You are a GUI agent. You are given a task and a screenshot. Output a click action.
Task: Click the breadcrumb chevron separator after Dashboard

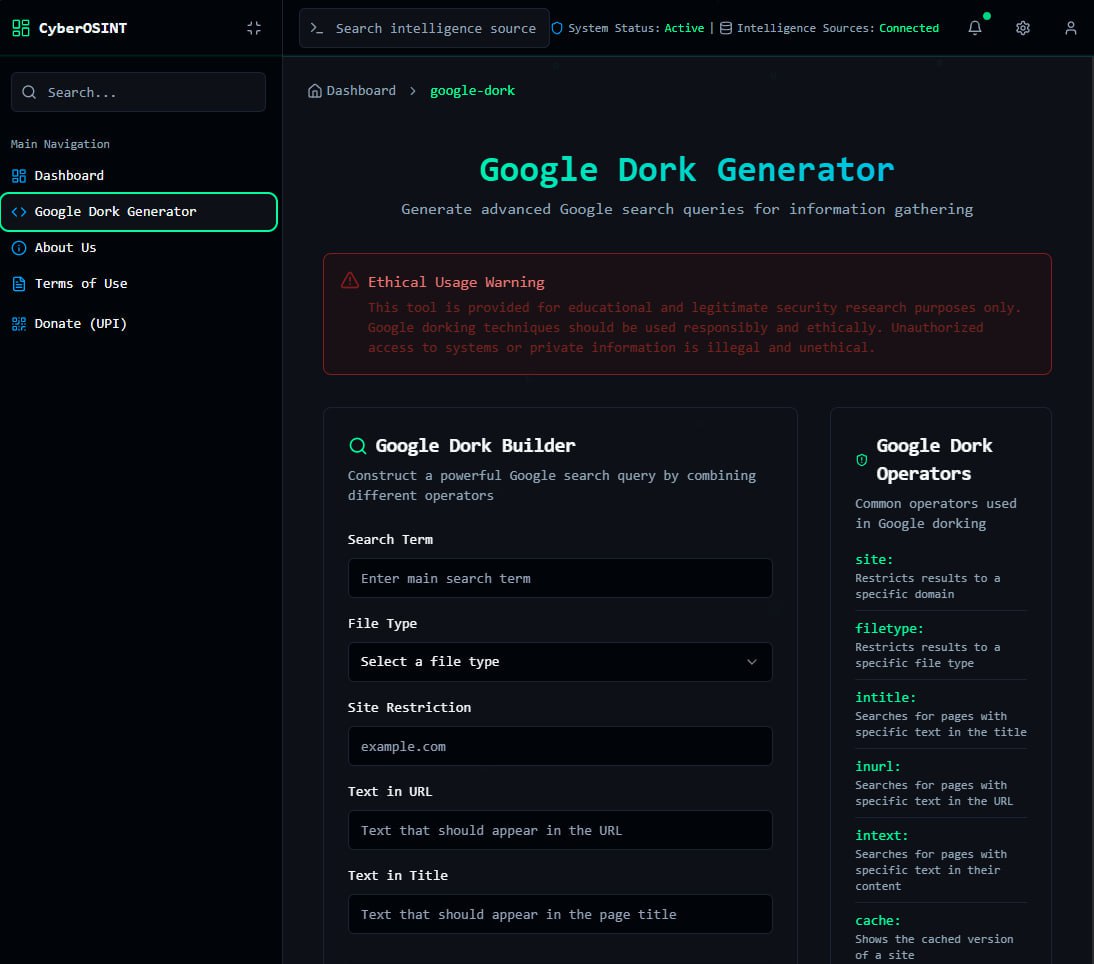pos(413,91)
